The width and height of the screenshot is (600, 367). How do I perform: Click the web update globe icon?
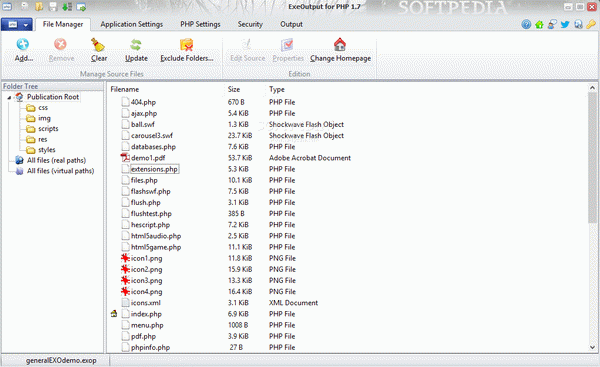(x=578, y=25)
